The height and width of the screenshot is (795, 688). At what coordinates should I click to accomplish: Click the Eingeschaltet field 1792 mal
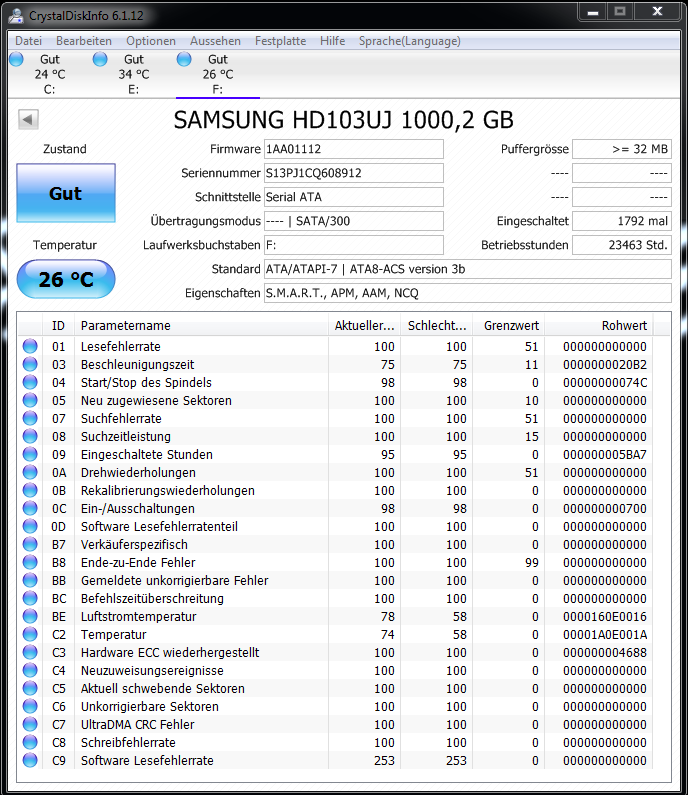[622, 221]
